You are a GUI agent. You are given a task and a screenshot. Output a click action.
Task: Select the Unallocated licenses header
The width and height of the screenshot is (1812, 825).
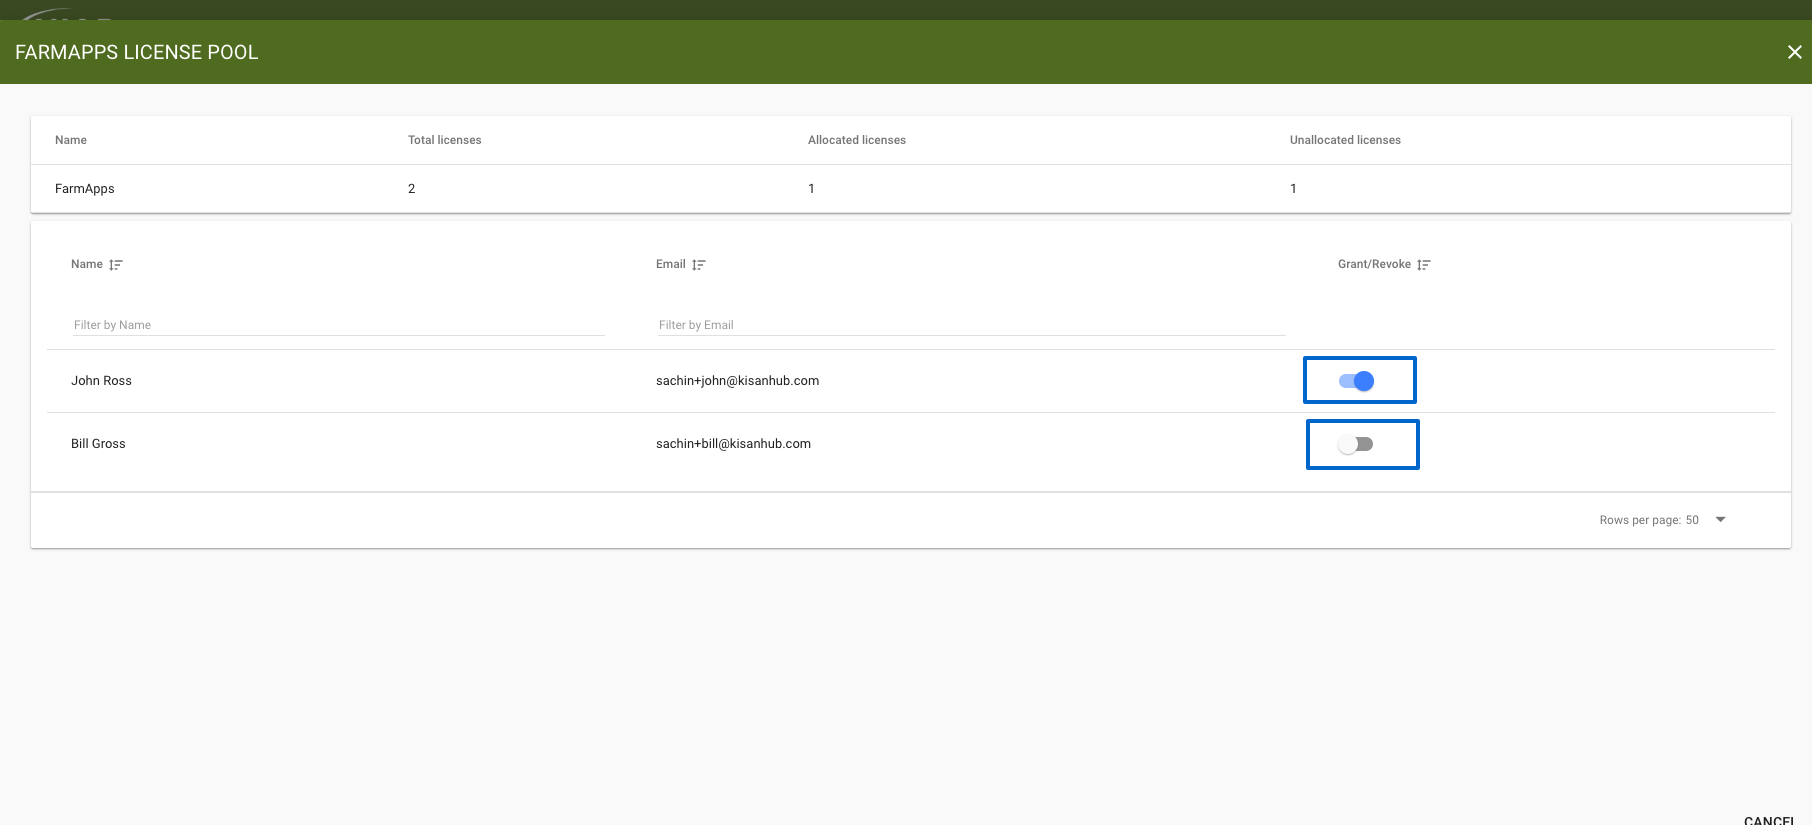point(1345,140)
